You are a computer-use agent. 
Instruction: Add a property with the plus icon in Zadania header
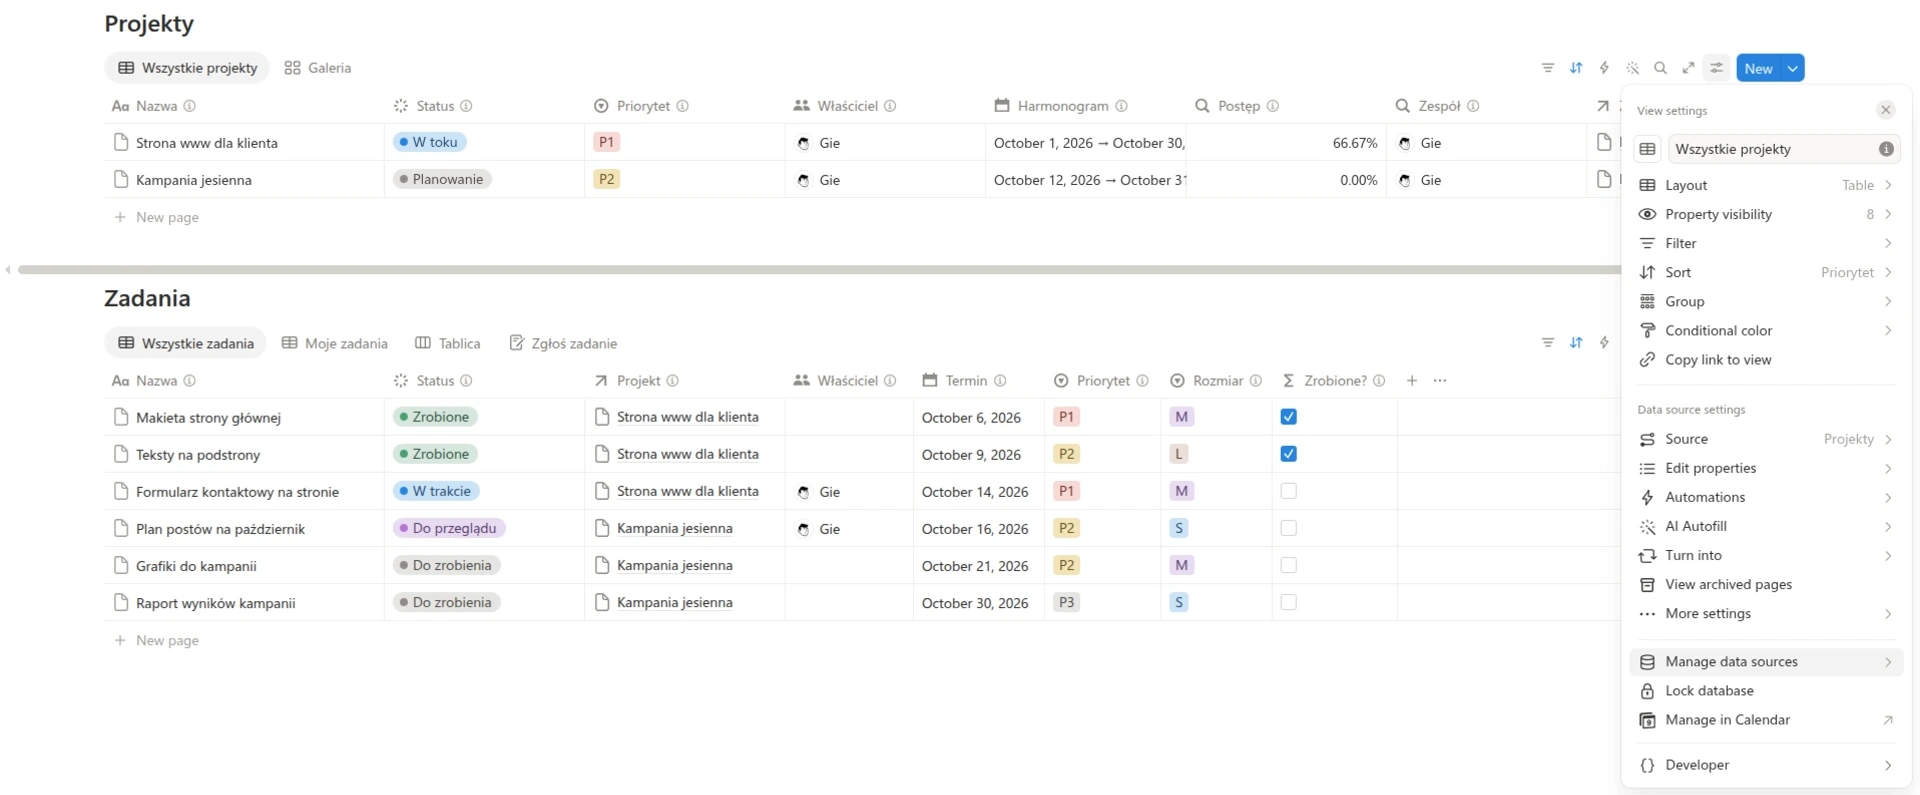1412,381
